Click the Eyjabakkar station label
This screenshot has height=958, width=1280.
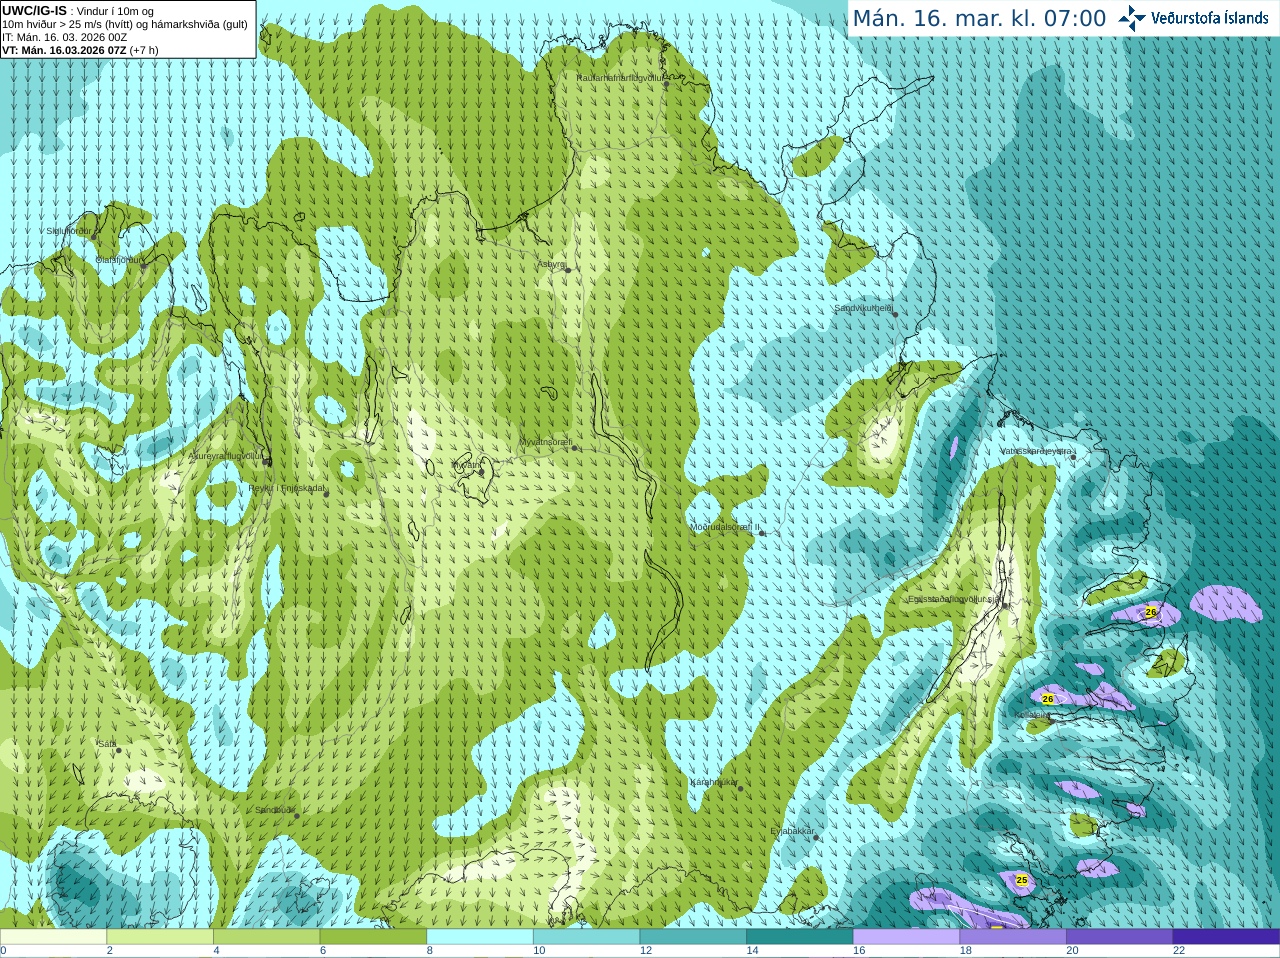(x=793, y=830)
